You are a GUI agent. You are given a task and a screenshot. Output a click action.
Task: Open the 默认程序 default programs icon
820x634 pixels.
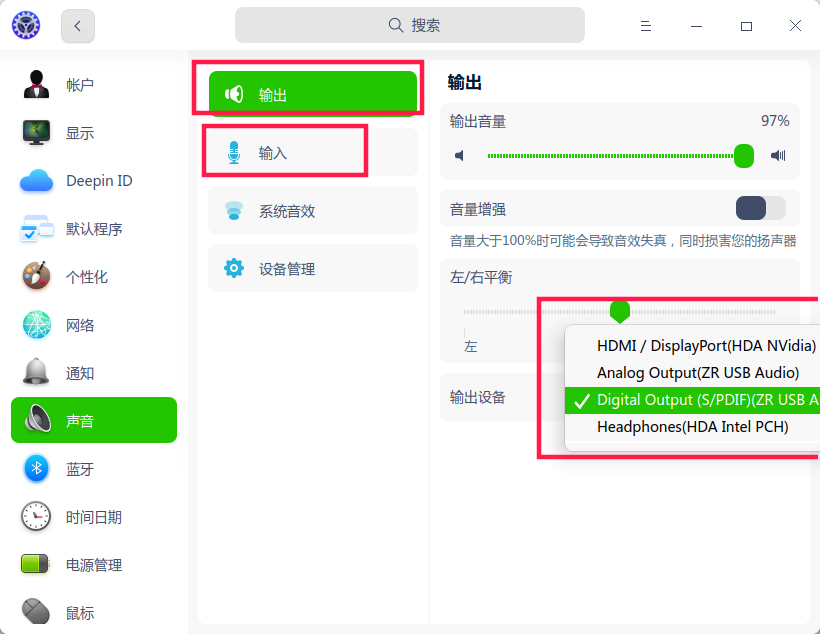coord(36,229)
